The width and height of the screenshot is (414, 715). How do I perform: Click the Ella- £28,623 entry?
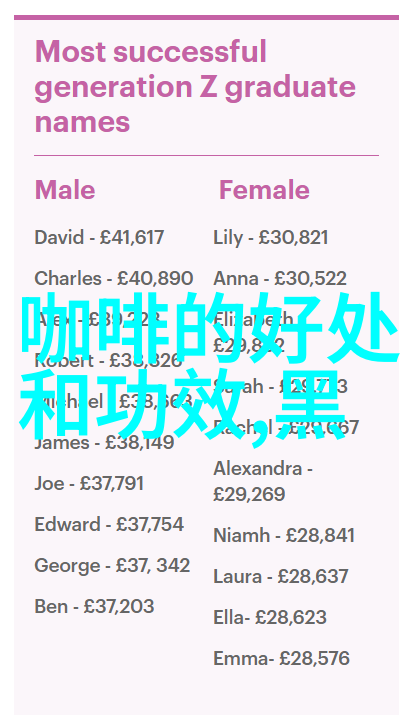[270, 617]
